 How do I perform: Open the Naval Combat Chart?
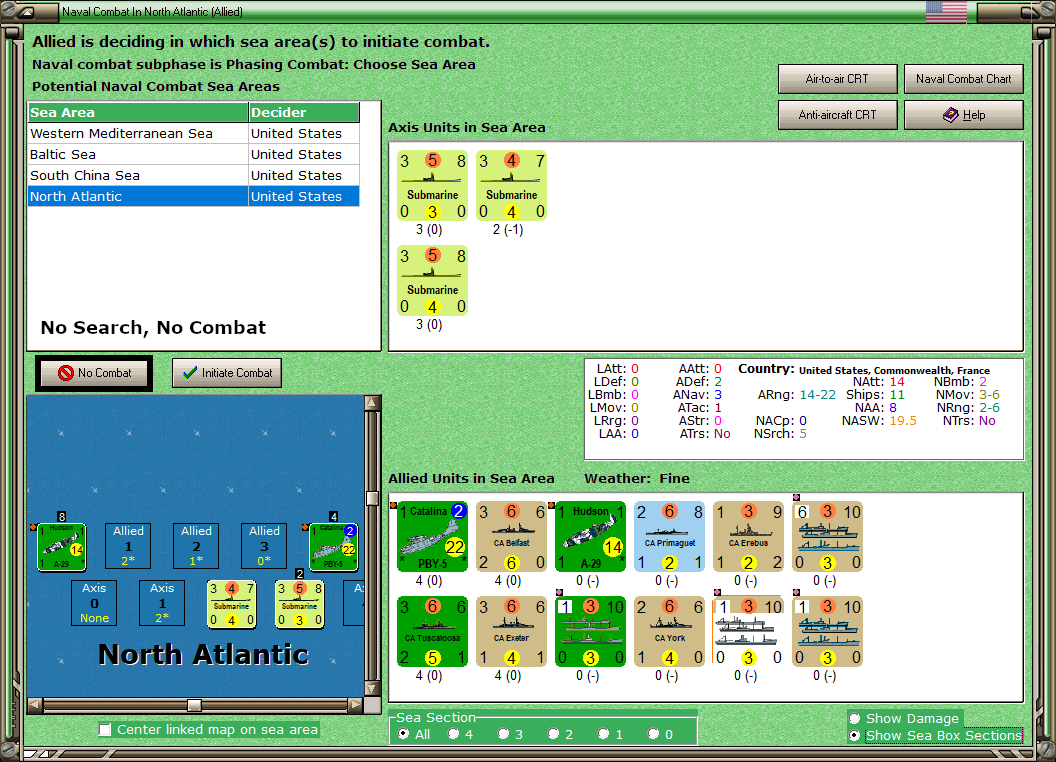[963, 79]
